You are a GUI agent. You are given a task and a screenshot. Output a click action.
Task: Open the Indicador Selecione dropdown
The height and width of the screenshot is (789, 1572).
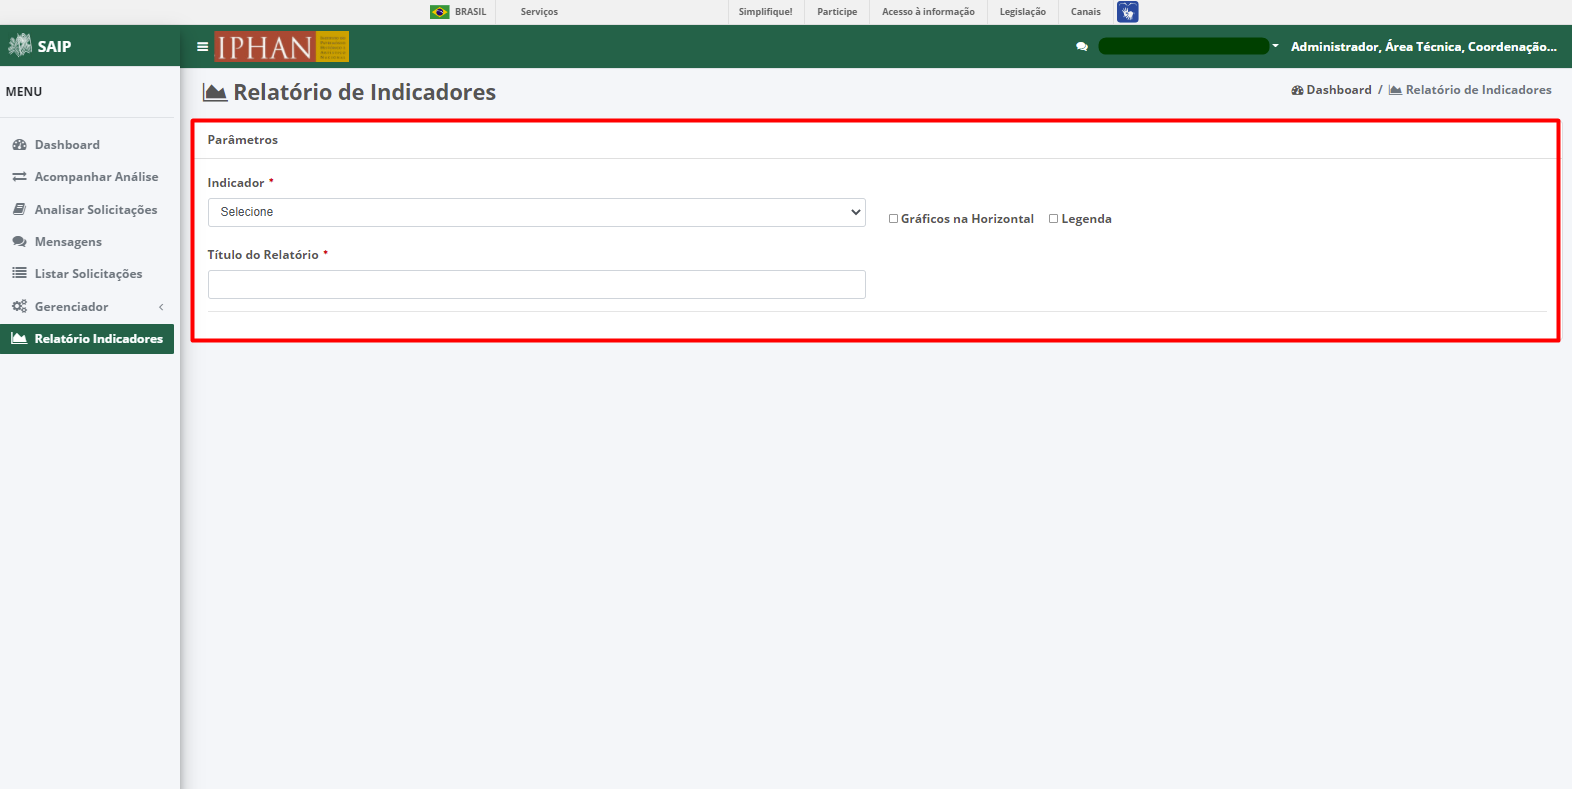click(536, 212)
